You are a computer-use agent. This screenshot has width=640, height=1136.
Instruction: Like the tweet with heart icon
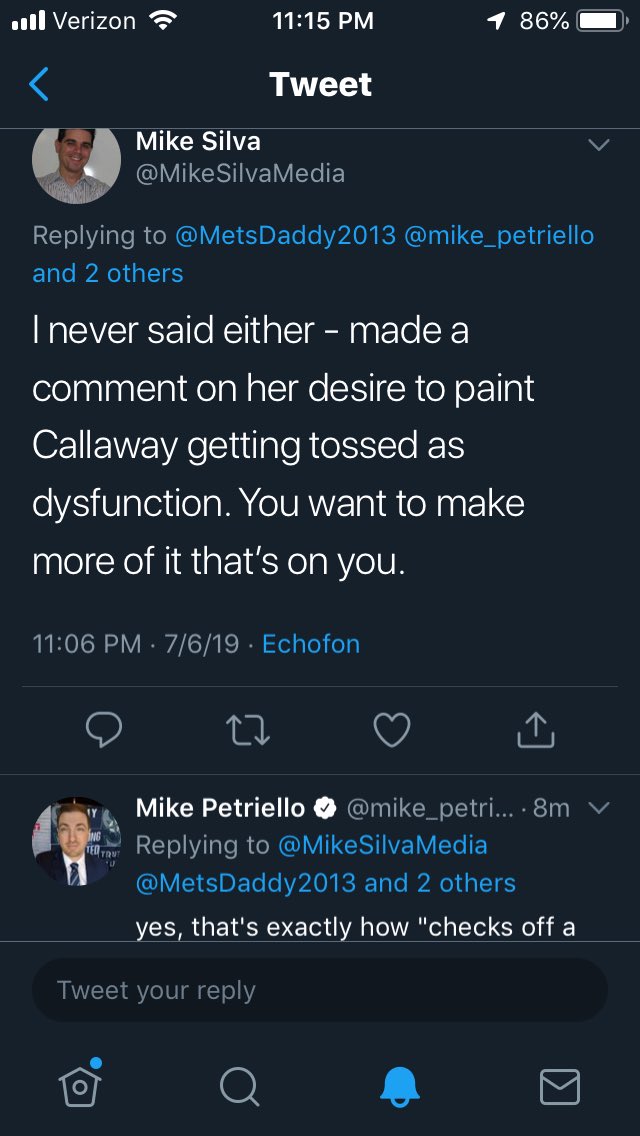click(391, 731)
